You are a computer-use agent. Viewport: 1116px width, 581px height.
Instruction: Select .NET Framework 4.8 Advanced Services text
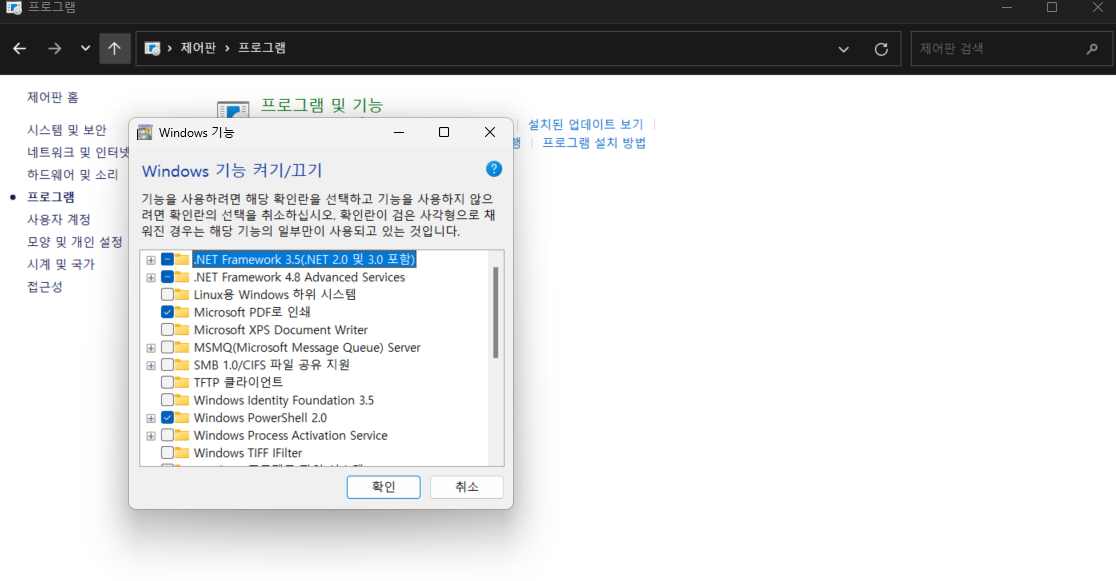(x=299, y=277)
